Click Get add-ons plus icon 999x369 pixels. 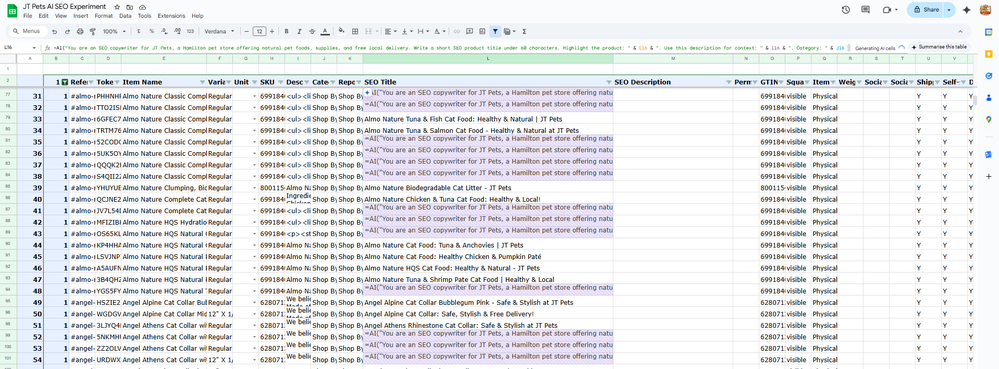(x=988, y=176)
